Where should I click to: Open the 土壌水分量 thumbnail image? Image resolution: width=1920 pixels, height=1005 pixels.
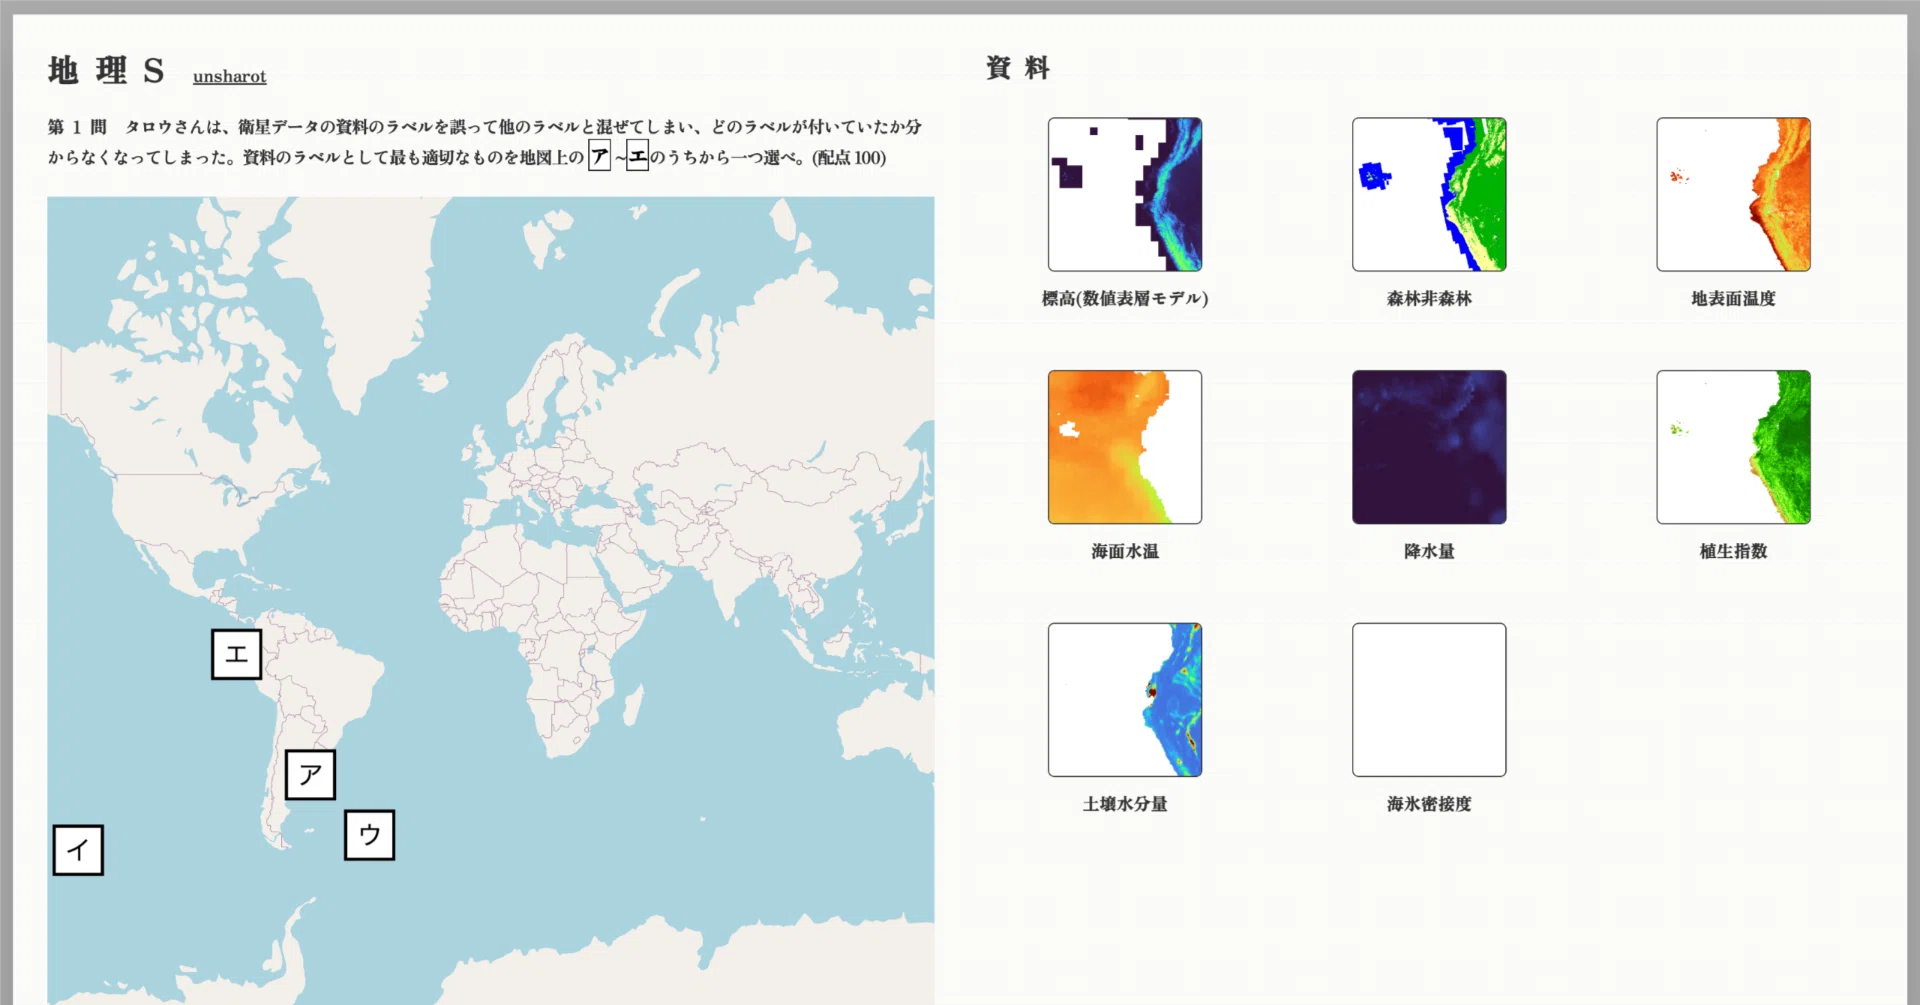click(x=1125, y=700)
